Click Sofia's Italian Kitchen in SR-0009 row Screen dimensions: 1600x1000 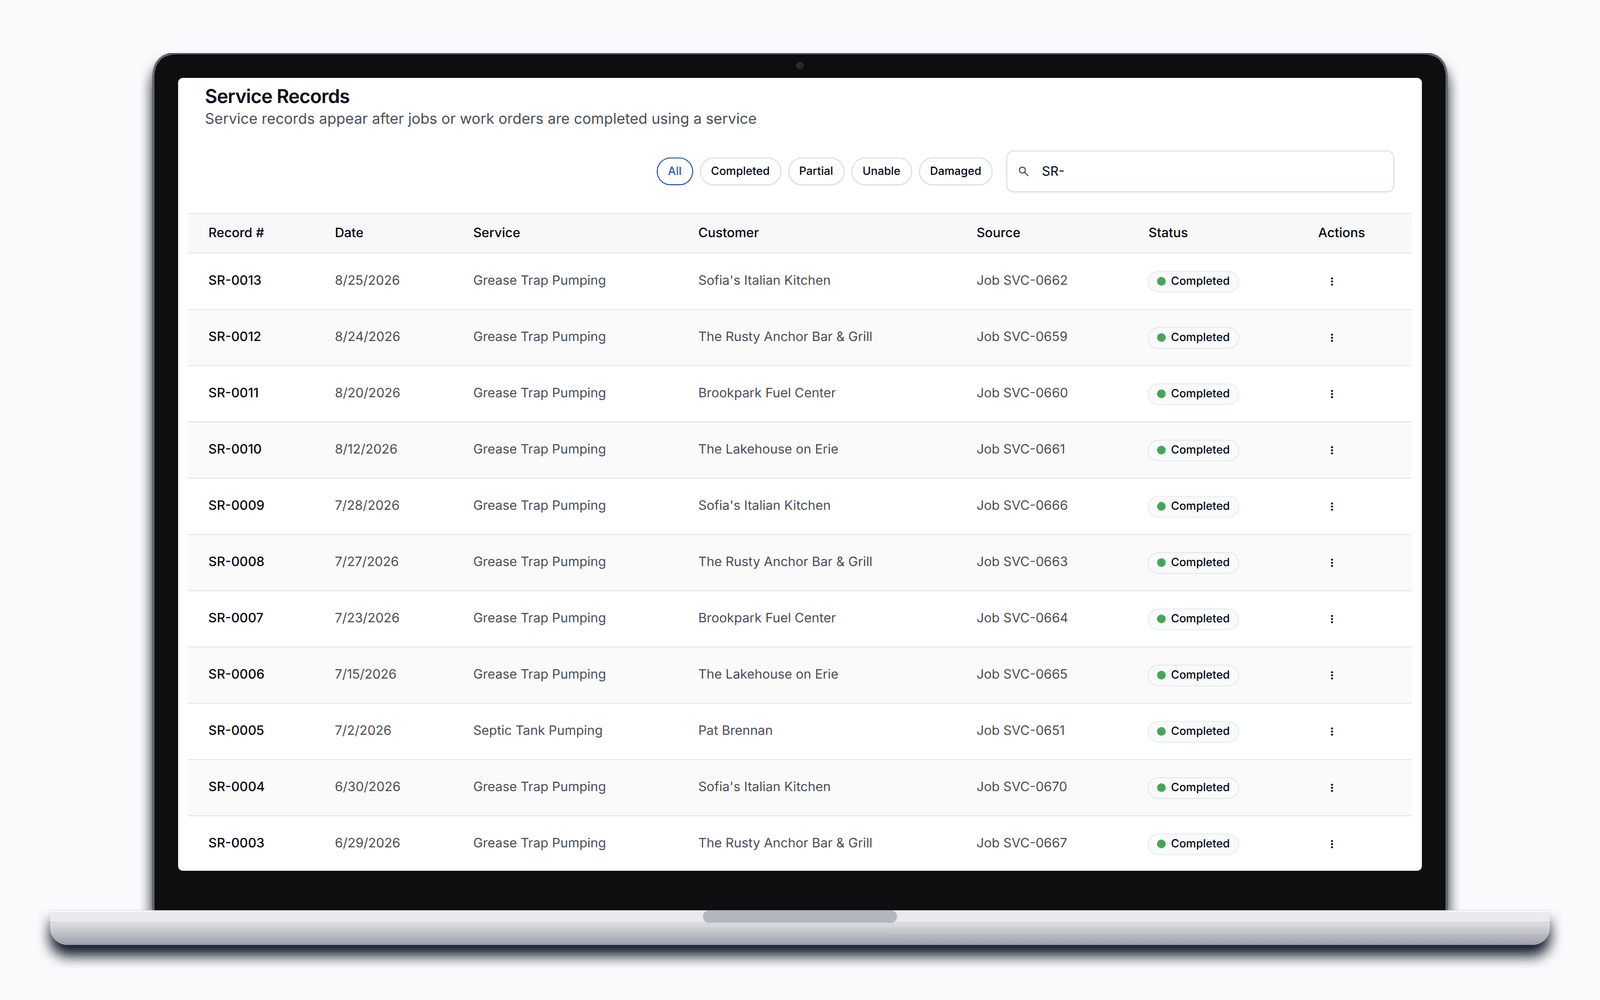point(764,506)
